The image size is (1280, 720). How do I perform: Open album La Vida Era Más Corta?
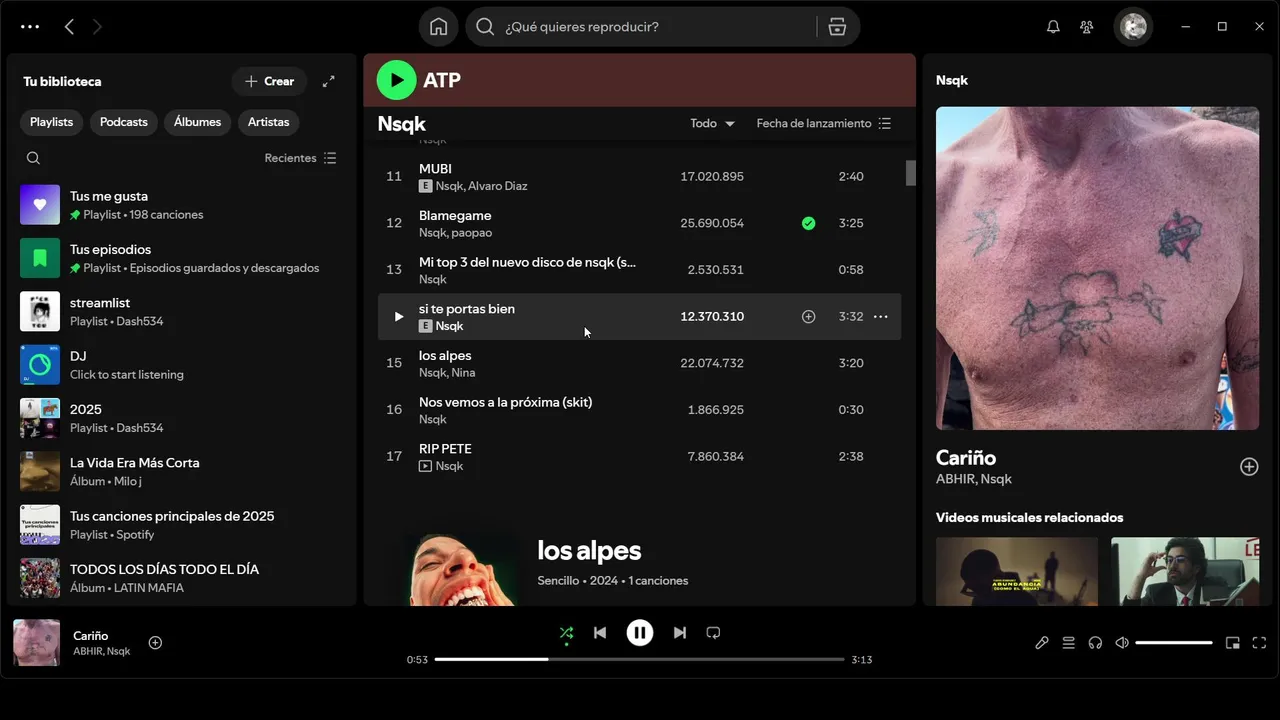pos(182,471)
